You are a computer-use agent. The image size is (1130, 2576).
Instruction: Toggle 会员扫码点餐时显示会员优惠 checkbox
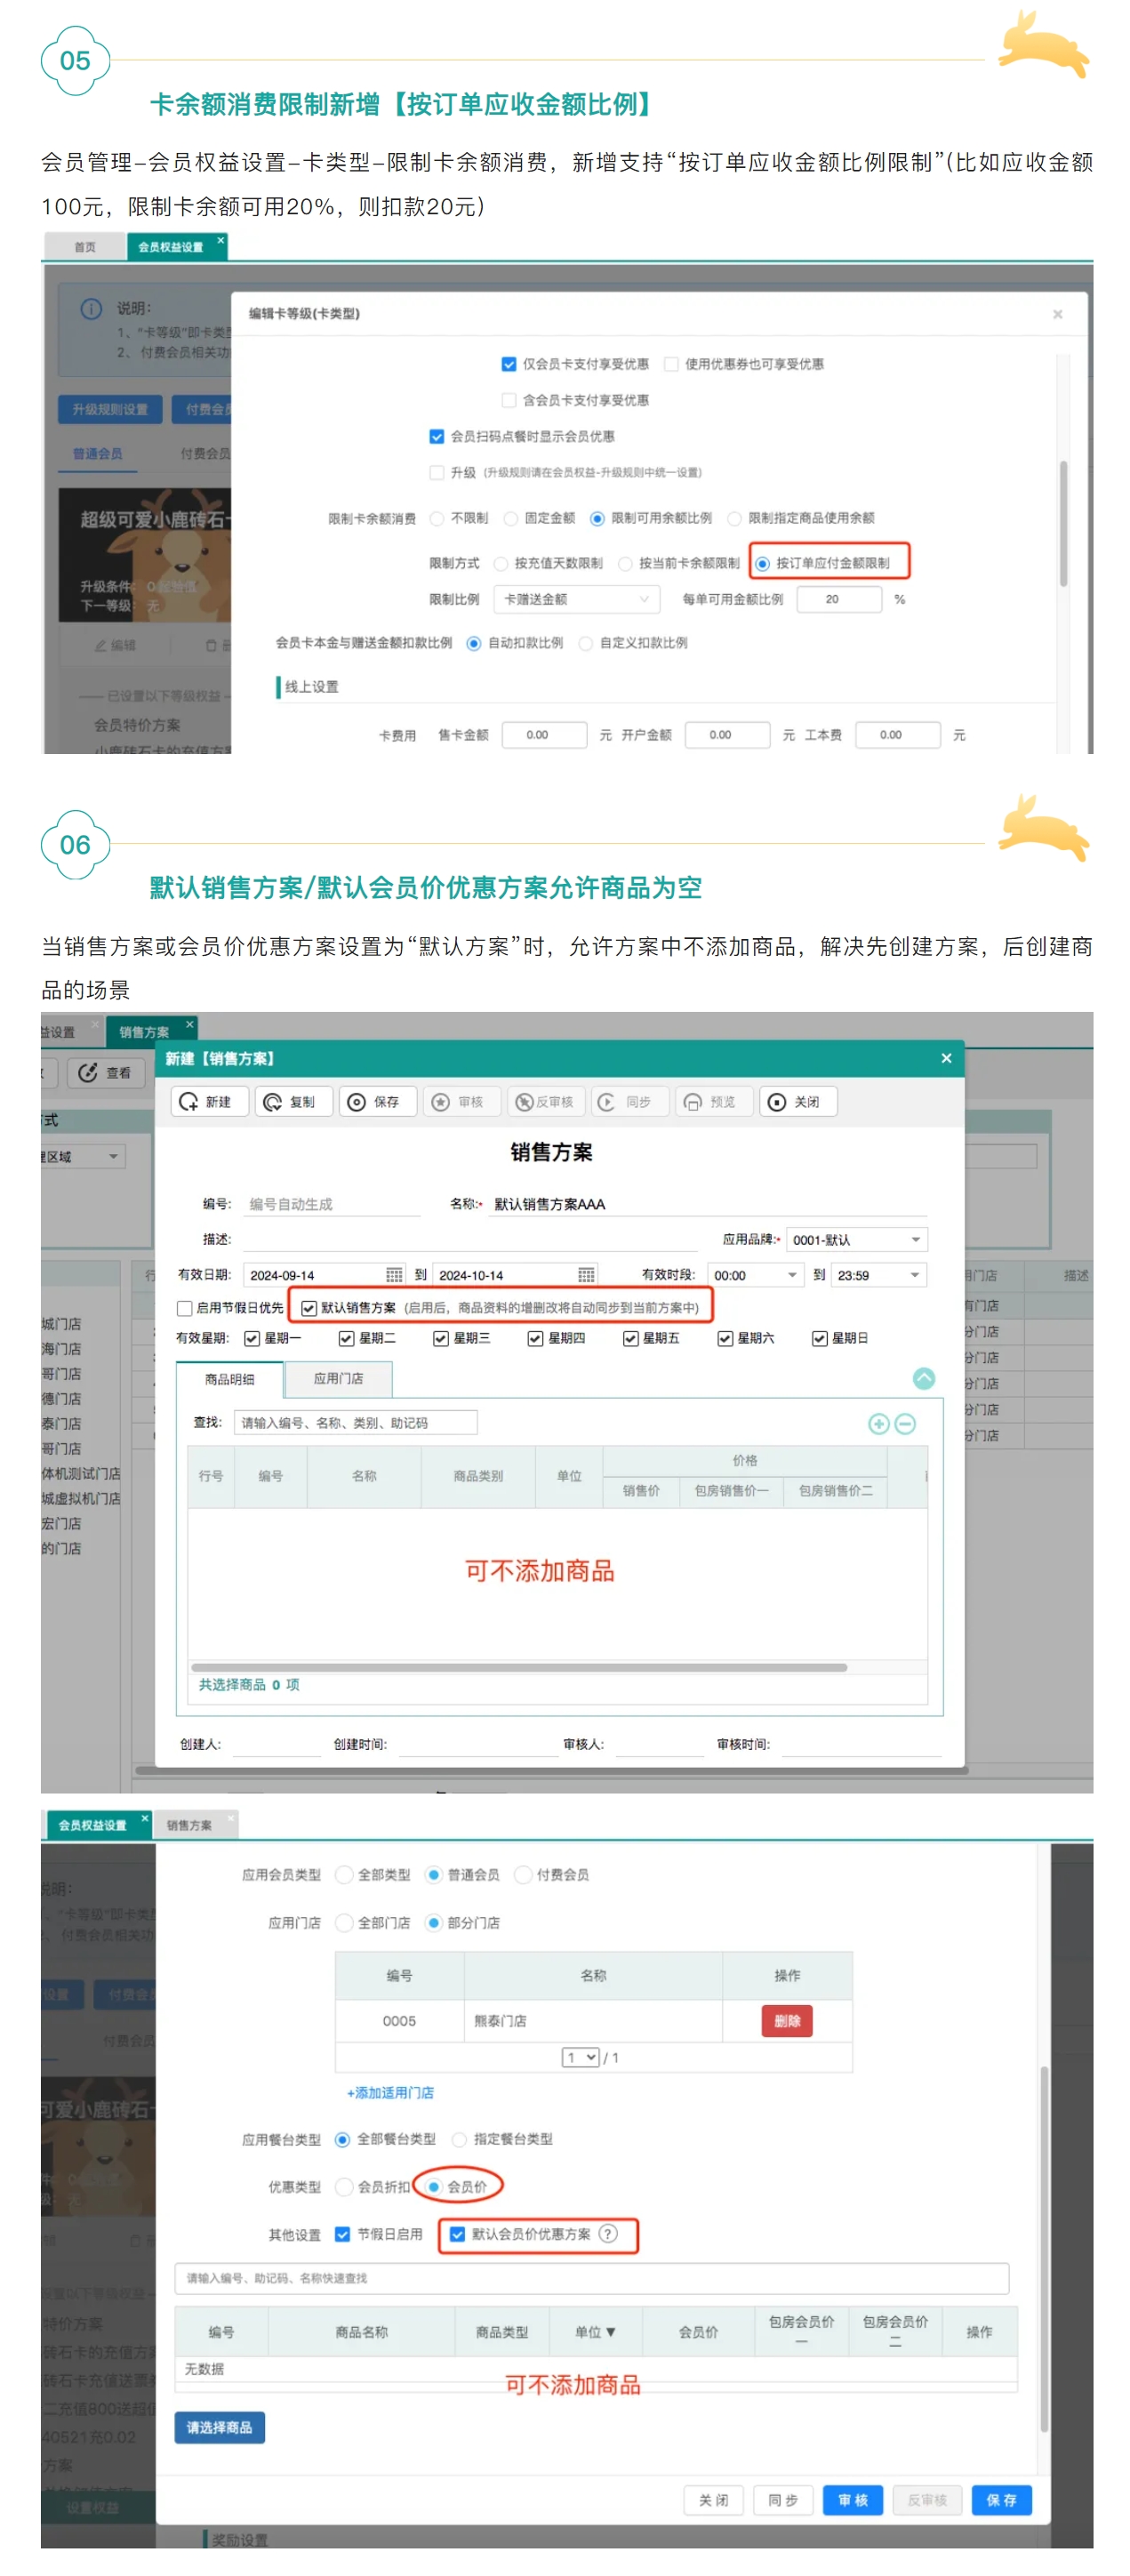coord(437,436)
